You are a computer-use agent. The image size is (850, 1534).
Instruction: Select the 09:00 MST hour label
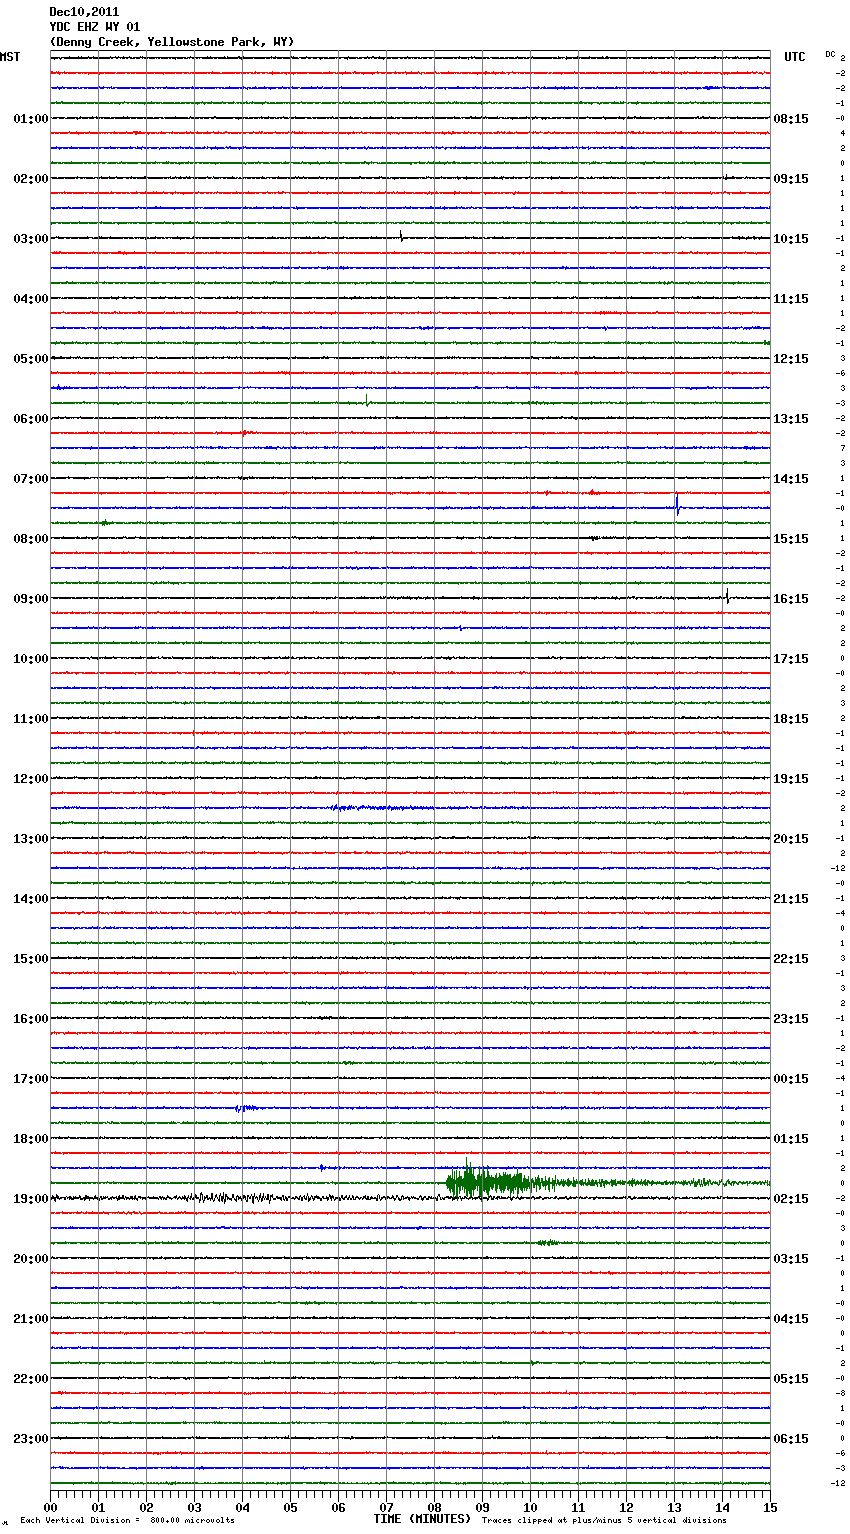(x=31, y=599)
